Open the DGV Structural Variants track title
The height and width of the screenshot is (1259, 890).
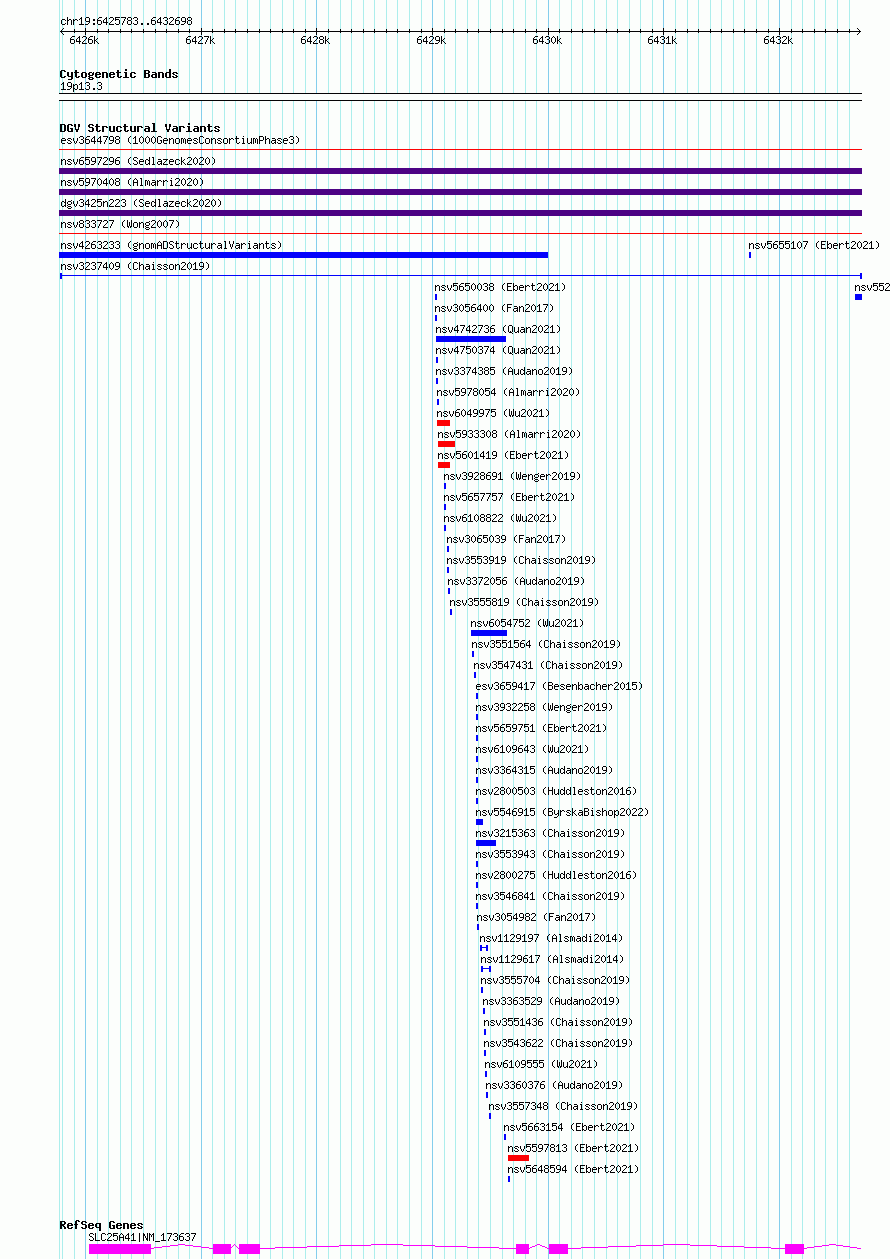(x=140, y=128)
